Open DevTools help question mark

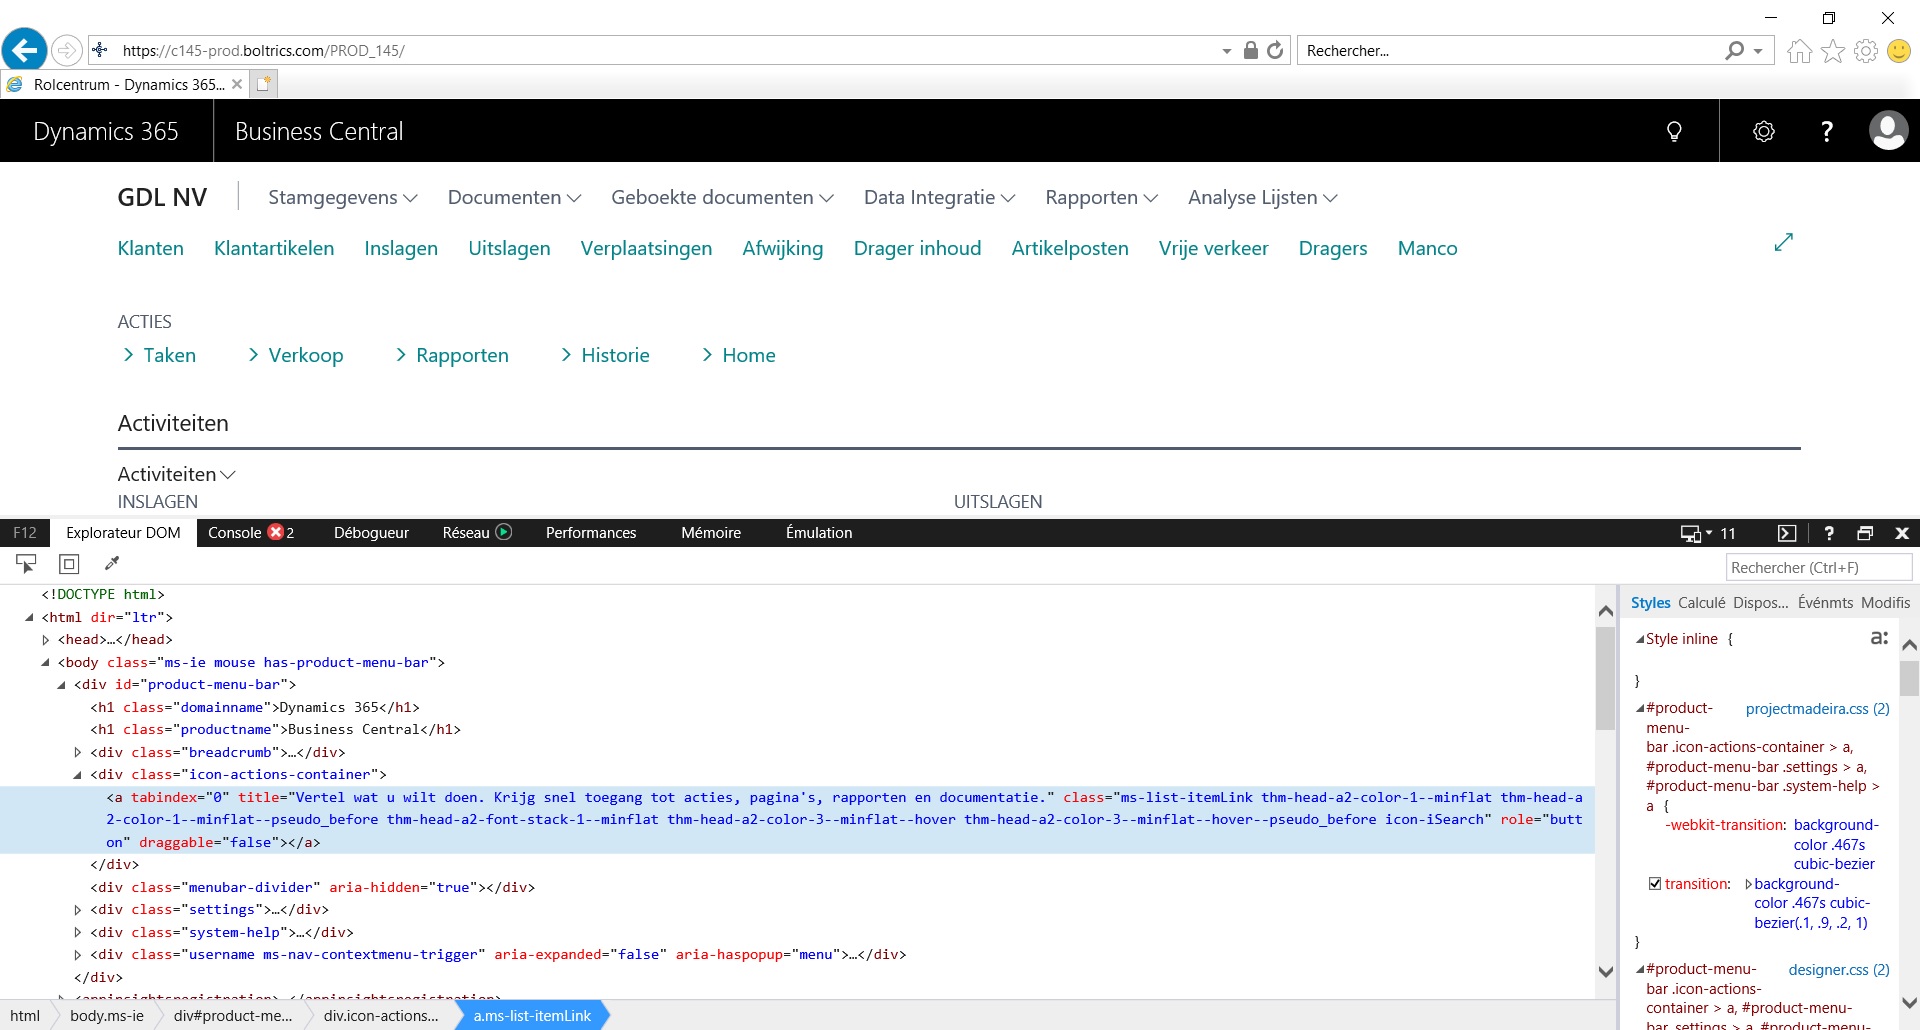tap(1829, 533)
